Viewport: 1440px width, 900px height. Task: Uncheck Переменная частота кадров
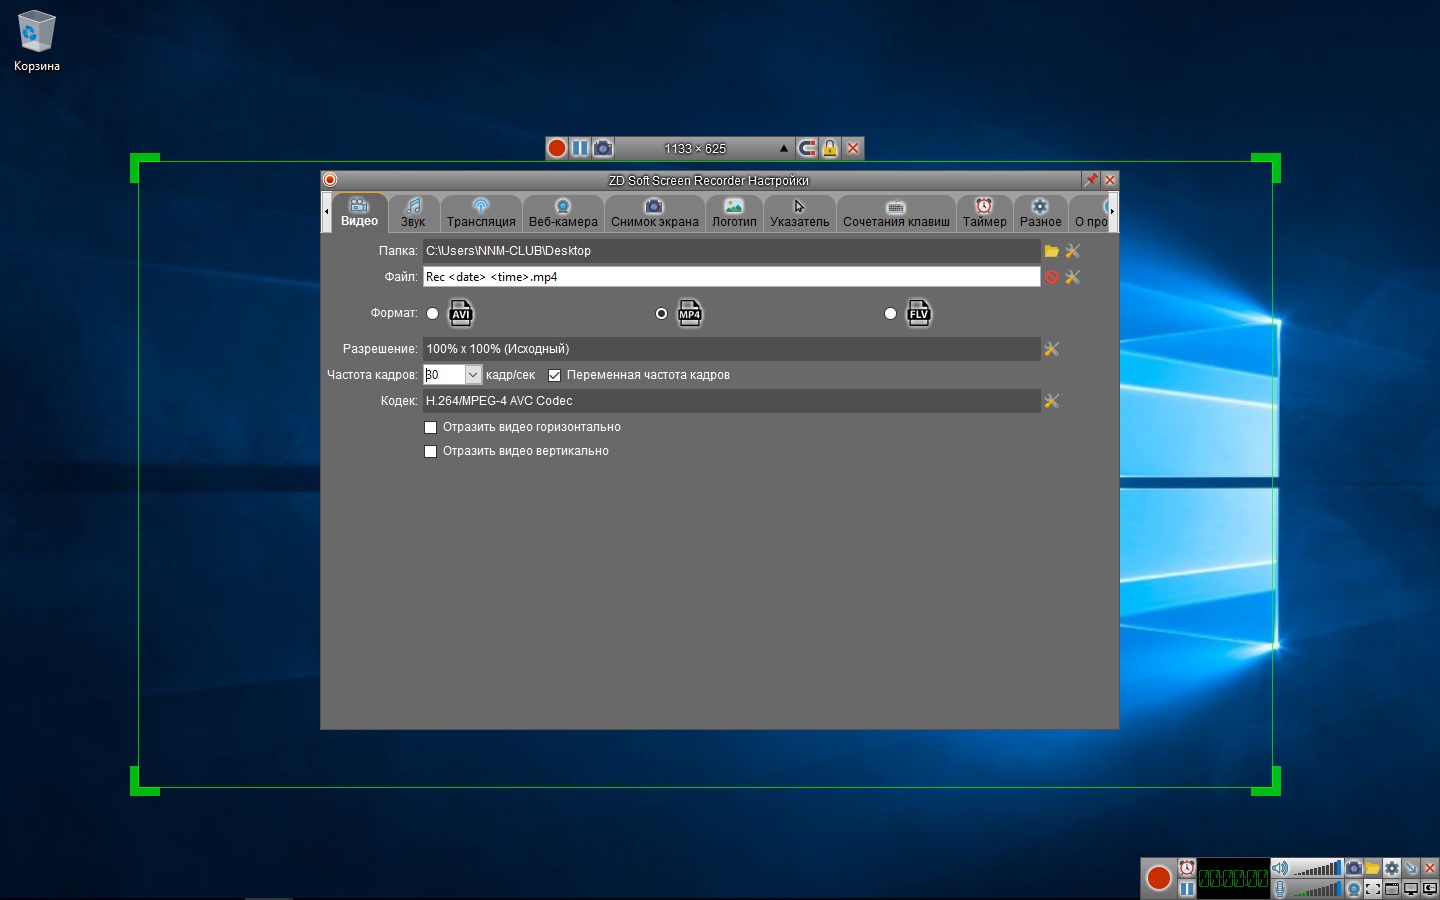tap(555, 375)
